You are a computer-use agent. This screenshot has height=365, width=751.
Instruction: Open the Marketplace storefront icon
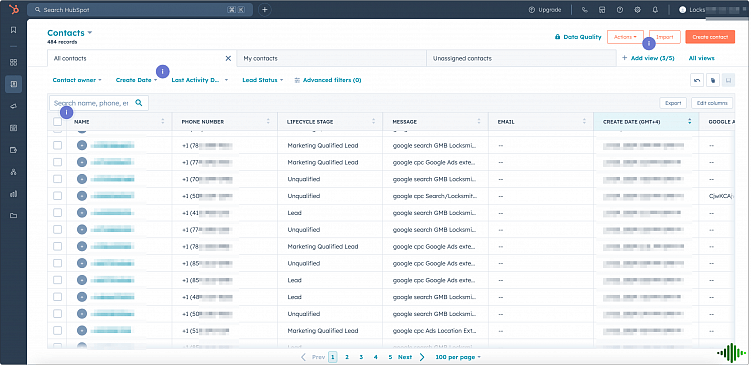602,10
